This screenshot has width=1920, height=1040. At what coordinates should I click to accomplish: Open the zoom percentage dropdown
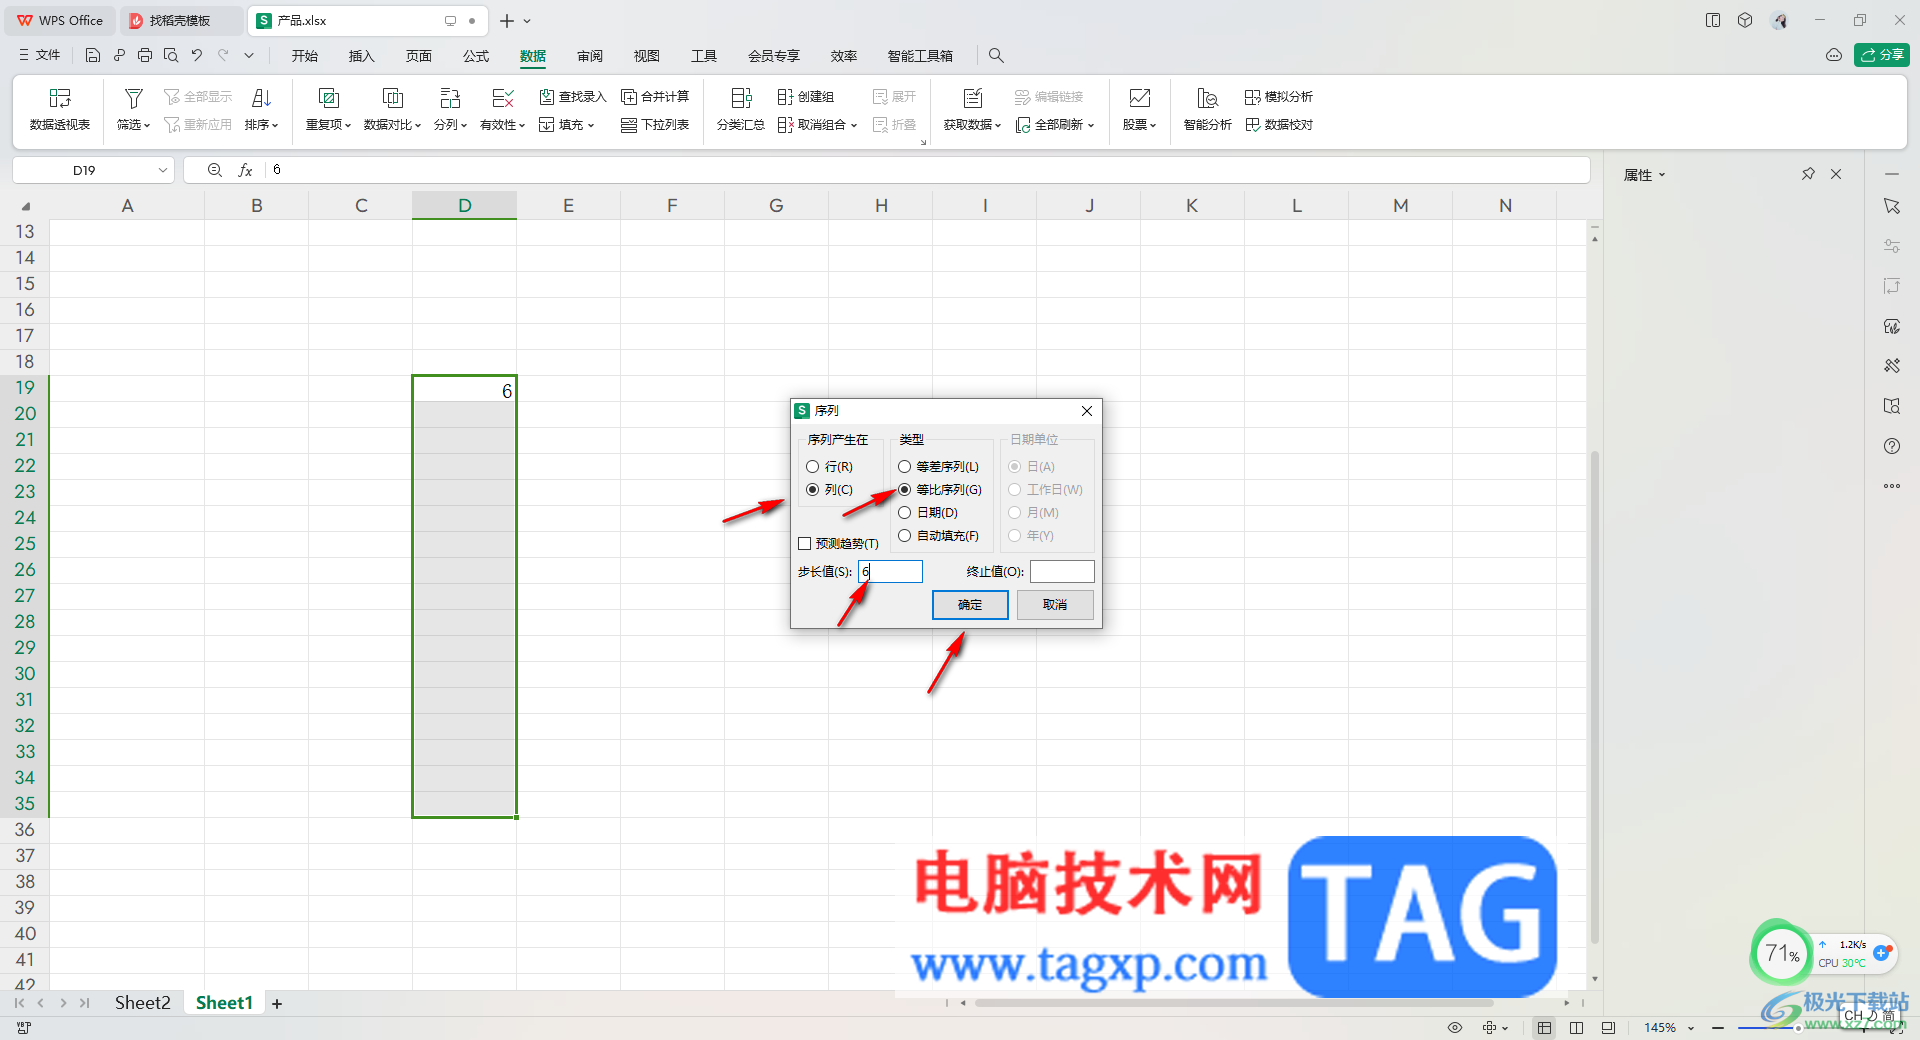pyautogui.click(x=1691, y=1028)
